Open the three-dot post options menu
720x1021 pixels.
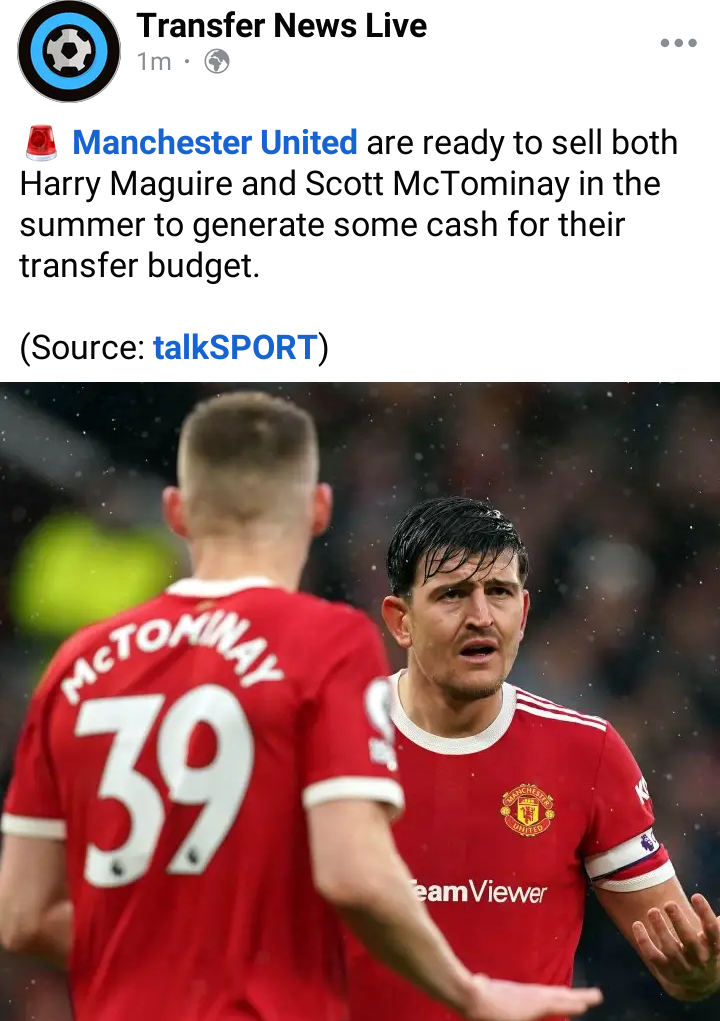pyautogui.click(x=678, y=43)
